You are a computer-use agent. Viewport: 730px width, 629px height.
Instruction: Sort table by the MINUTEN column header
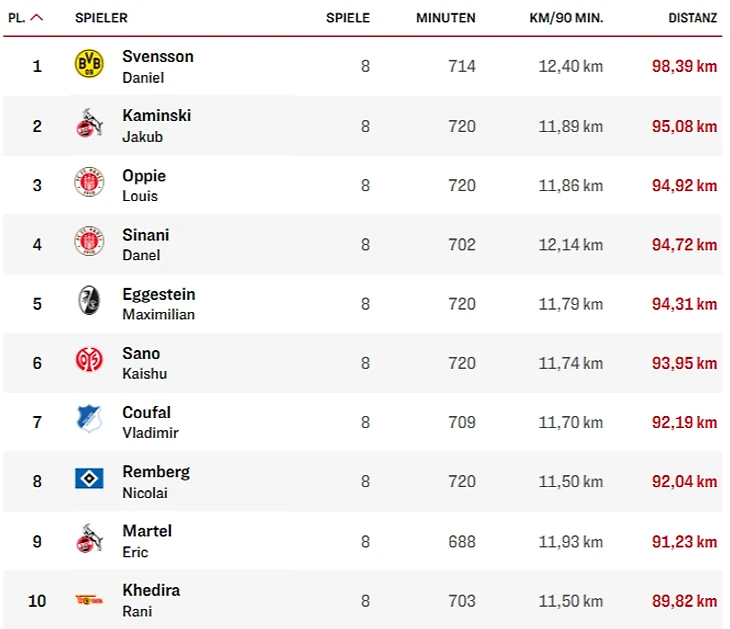(445, 18)
